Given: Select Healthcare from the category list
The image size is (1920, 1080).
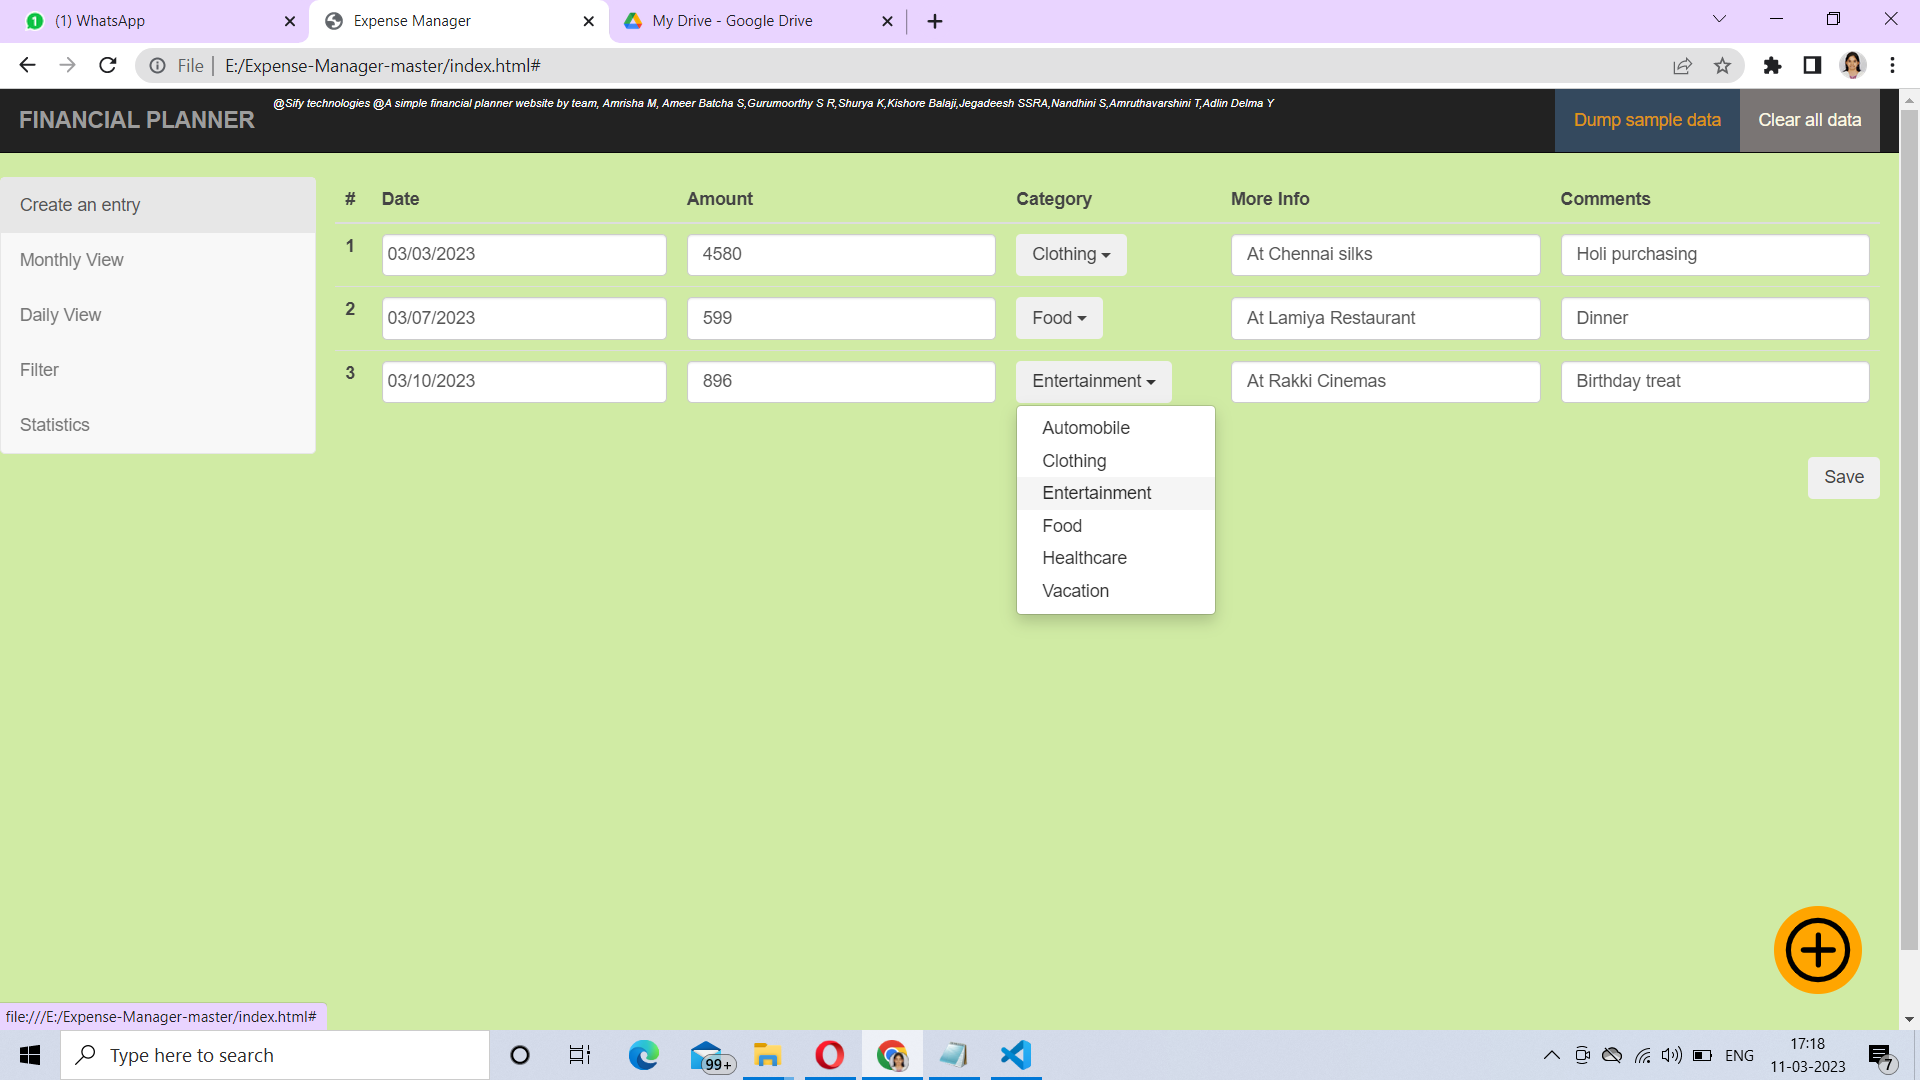Looking at the screenshot, I should (x=1084, y=557).
